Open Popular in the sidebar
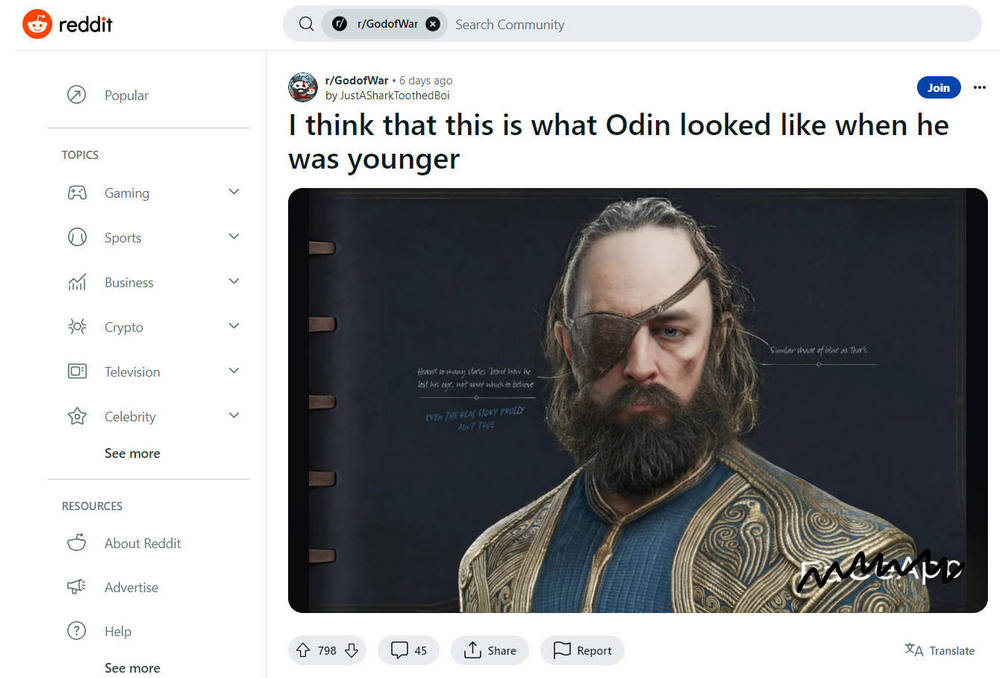 pyautogui.click(x=126, y=95)
